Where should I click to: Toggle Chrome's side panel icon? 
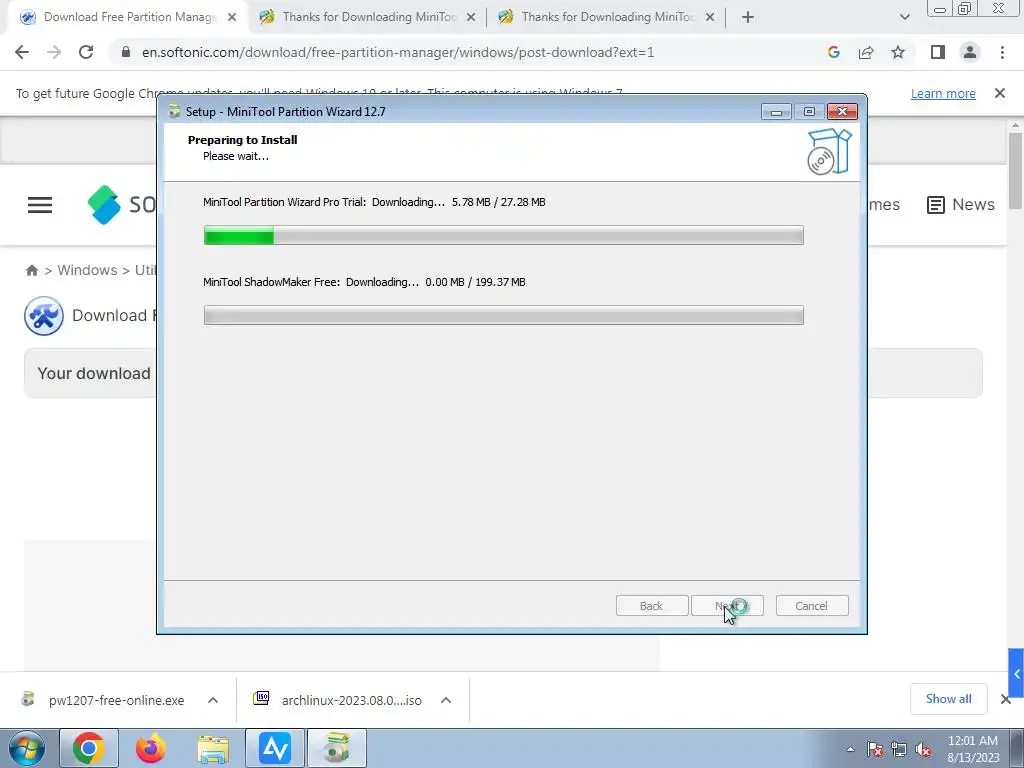point(938,52)
